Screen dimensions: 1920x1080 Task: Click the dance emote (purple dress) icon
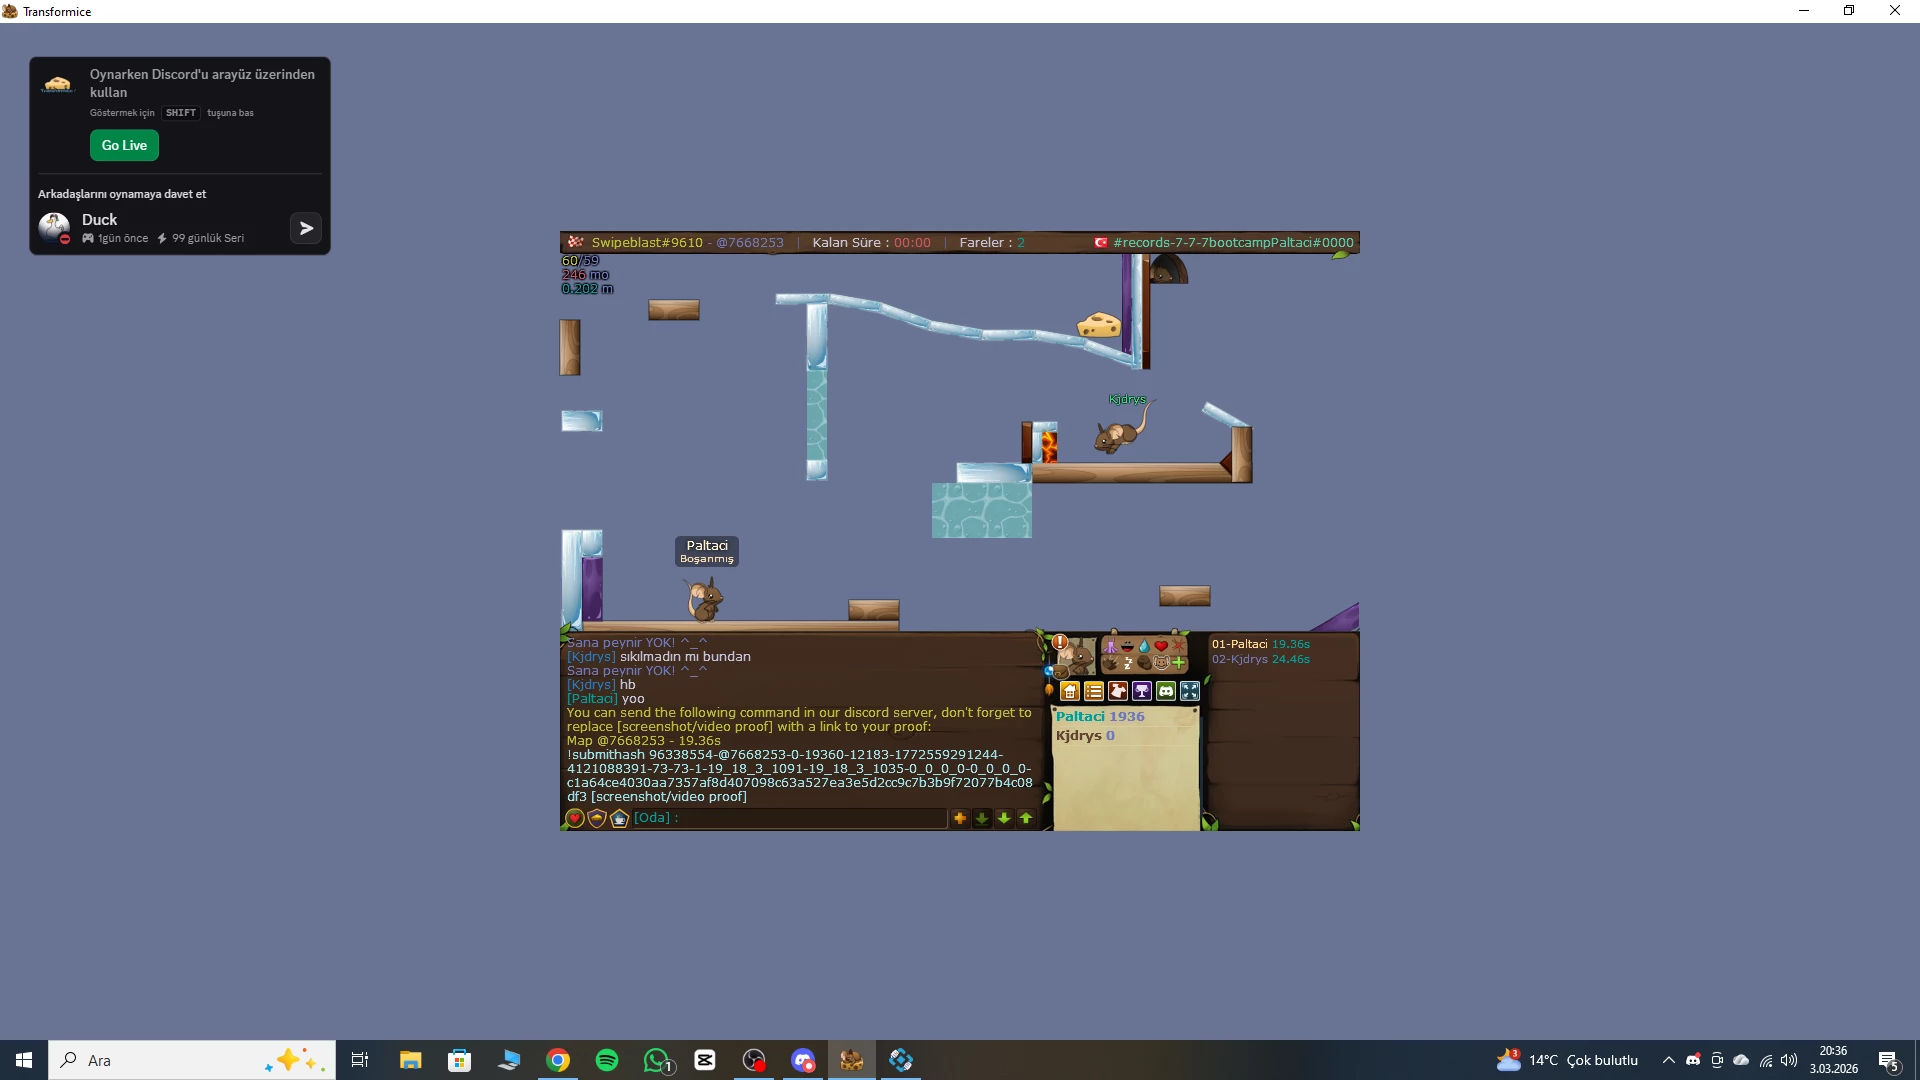click(1110, 646)
